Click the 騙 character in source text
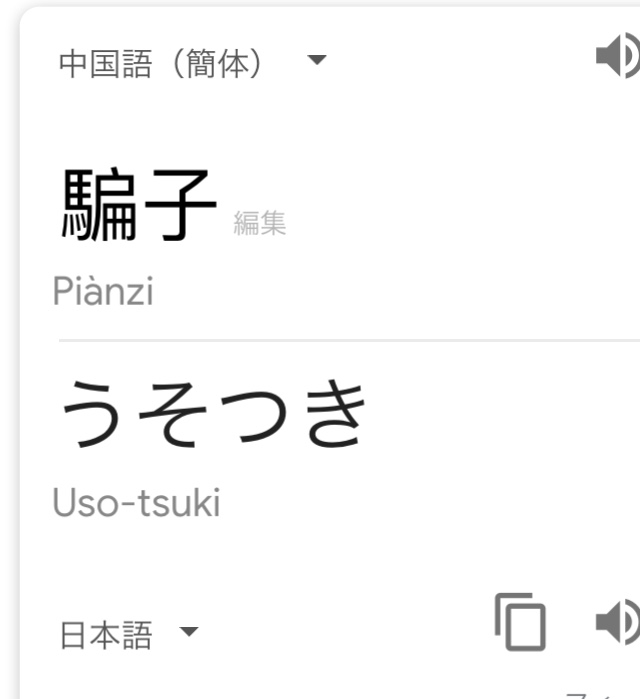The width and height of the screenshot is (640, 699). [x=98, y=205]
